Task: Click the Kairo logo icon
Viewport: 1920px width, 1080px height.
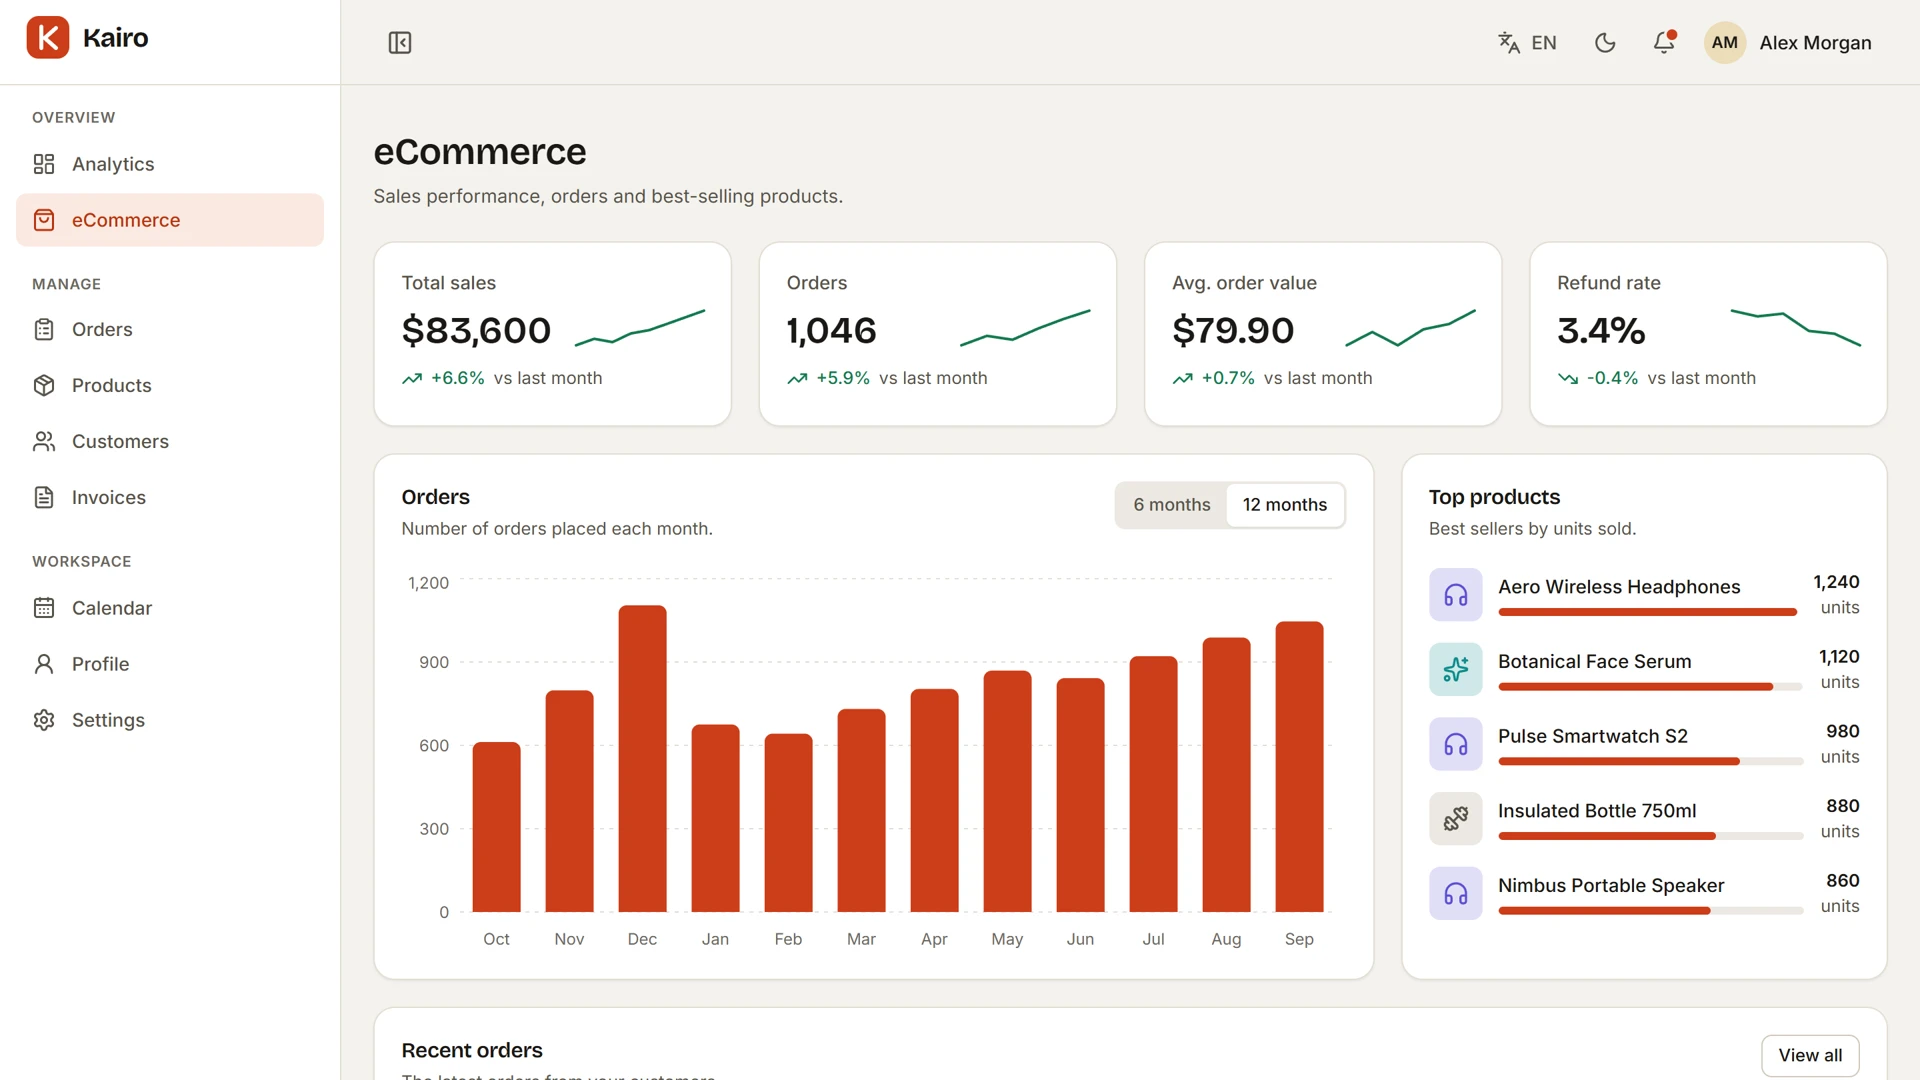Action: pos(48,38)
